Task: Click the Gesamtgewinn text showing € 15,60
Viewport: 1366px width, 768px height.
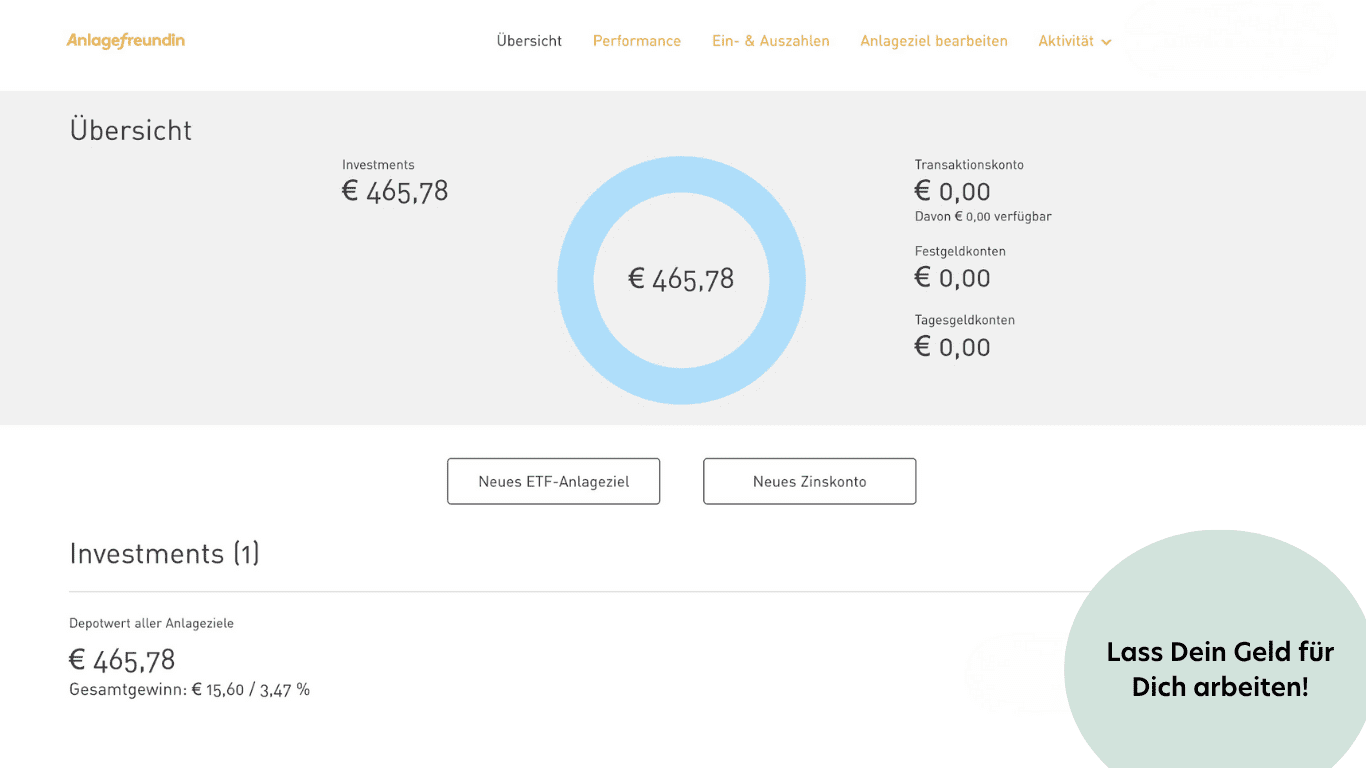Action: pos(189,689)
